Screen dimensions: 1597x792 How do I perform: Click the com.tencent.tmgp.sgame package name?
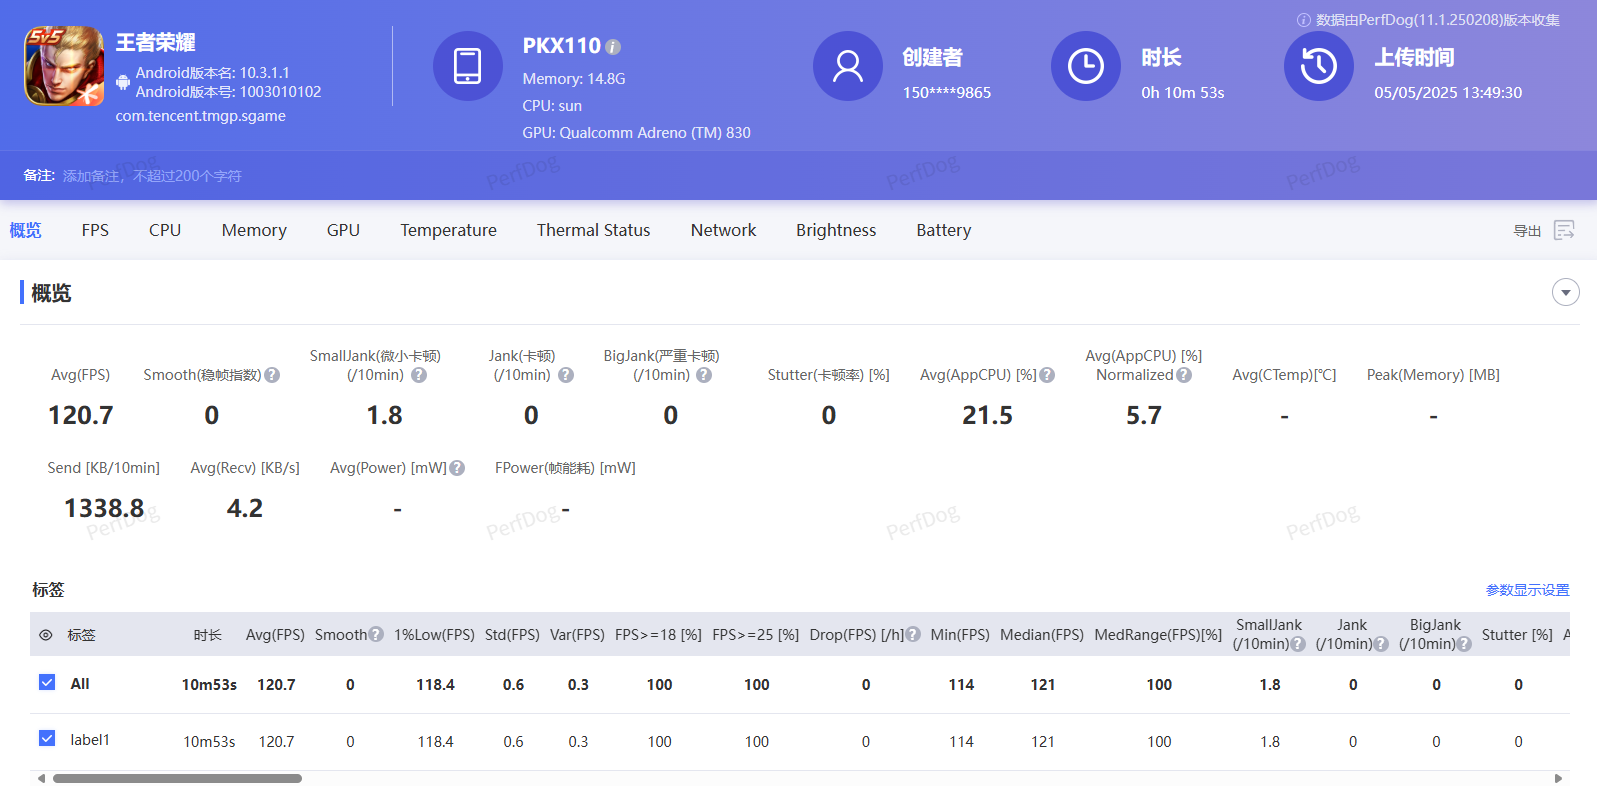(200, 116)
